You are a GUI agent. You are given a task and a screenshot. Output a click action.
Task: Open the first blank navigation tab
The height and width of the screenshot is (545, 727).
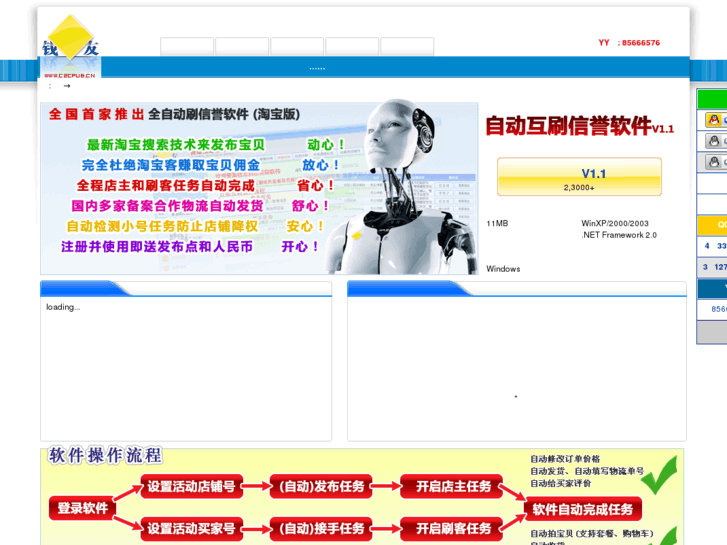coord(187,47)
